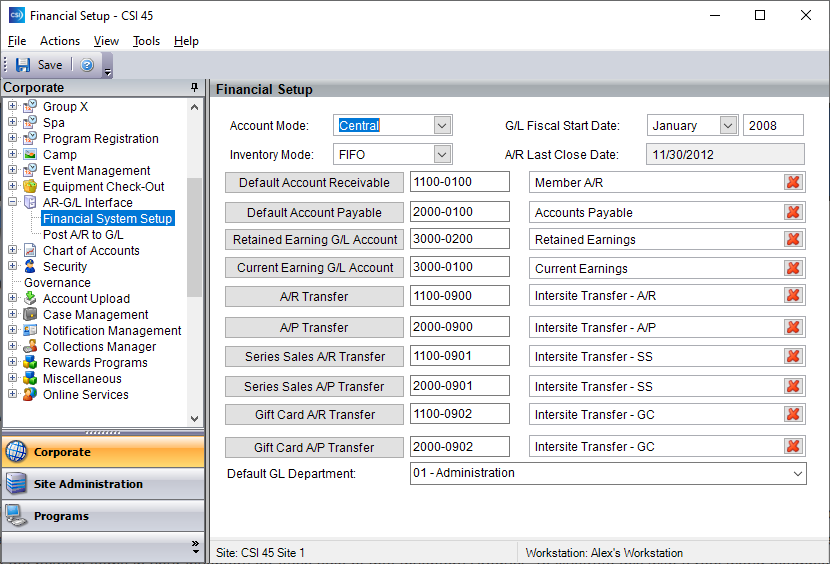Open toolbar options overflow arrow

click(107, 71)
